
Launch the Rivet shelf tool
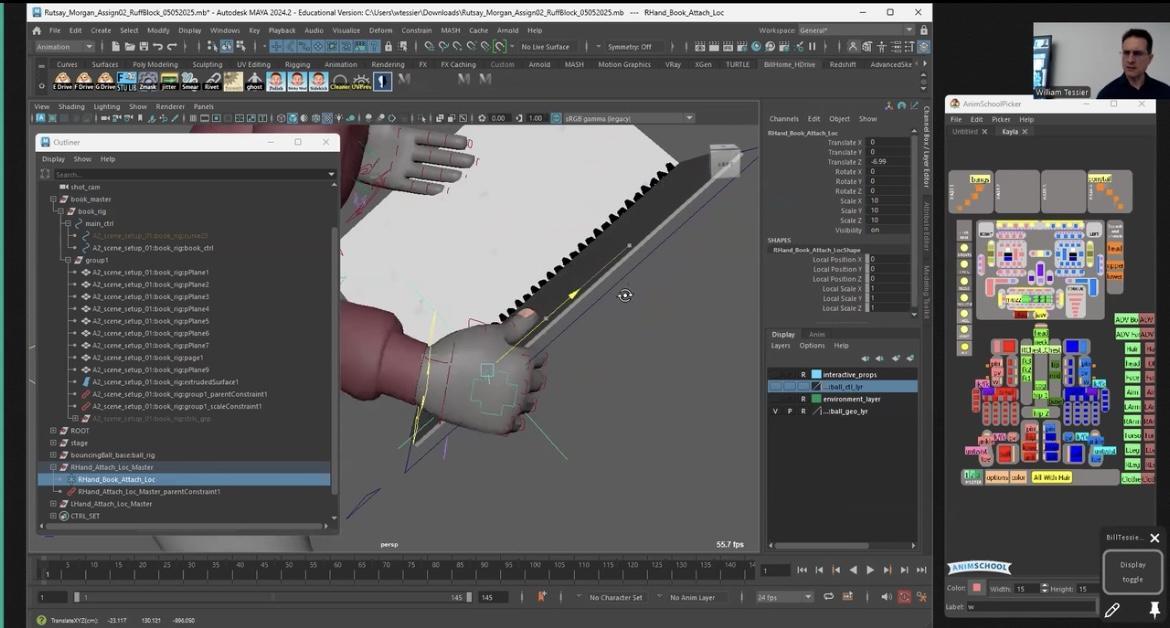click(212, 81)
